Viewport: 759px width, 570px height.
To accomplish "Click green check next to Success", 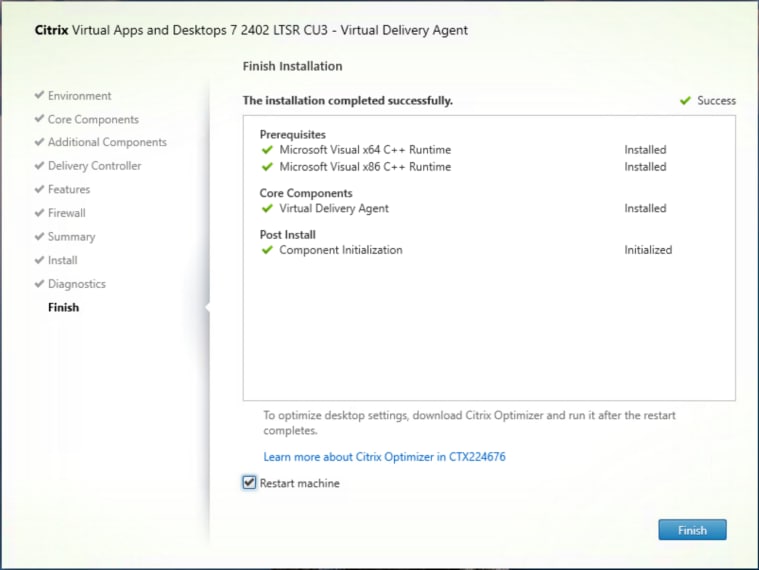I will click(x=685, y=100).
